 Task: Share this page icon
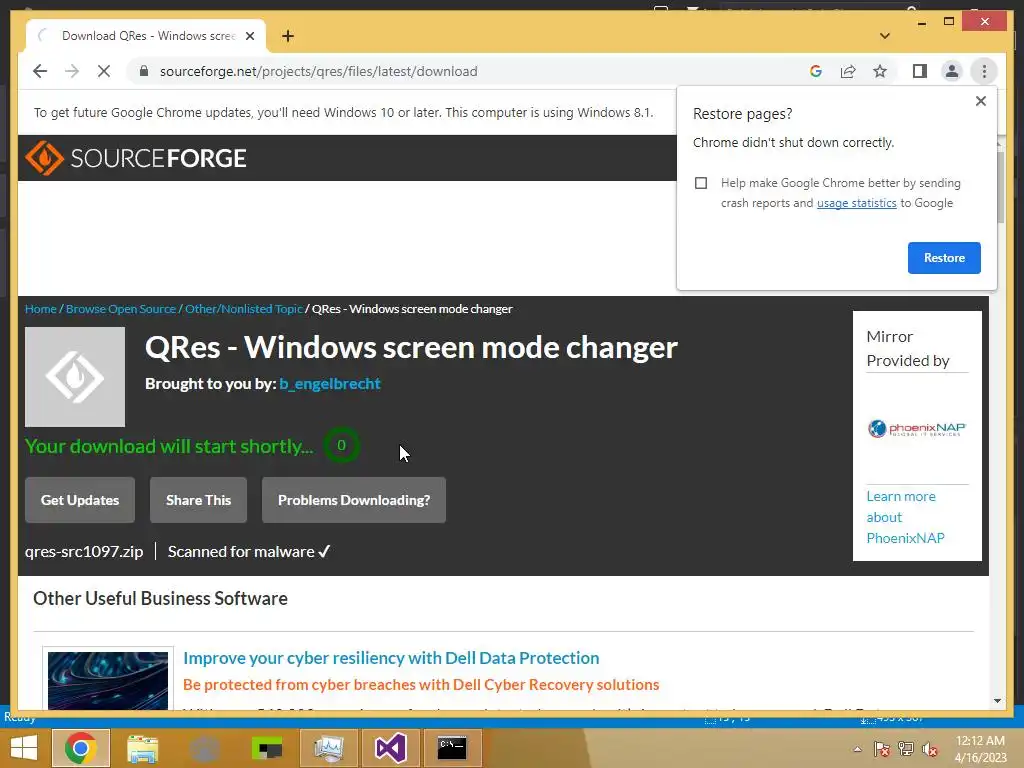(x=848, y=71)
